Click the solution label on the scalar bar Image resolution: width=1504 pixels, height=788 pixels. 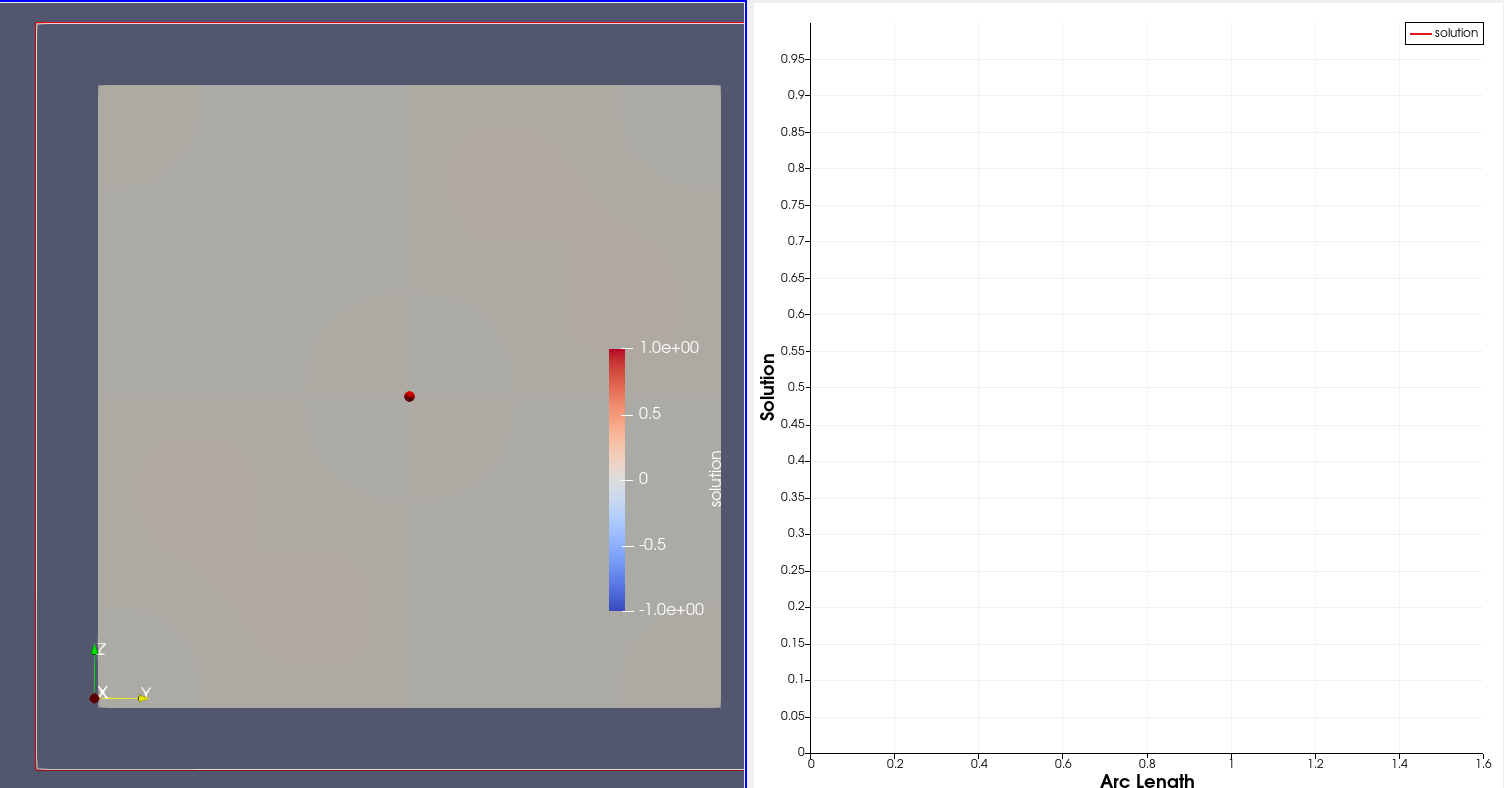pos(714,478)
